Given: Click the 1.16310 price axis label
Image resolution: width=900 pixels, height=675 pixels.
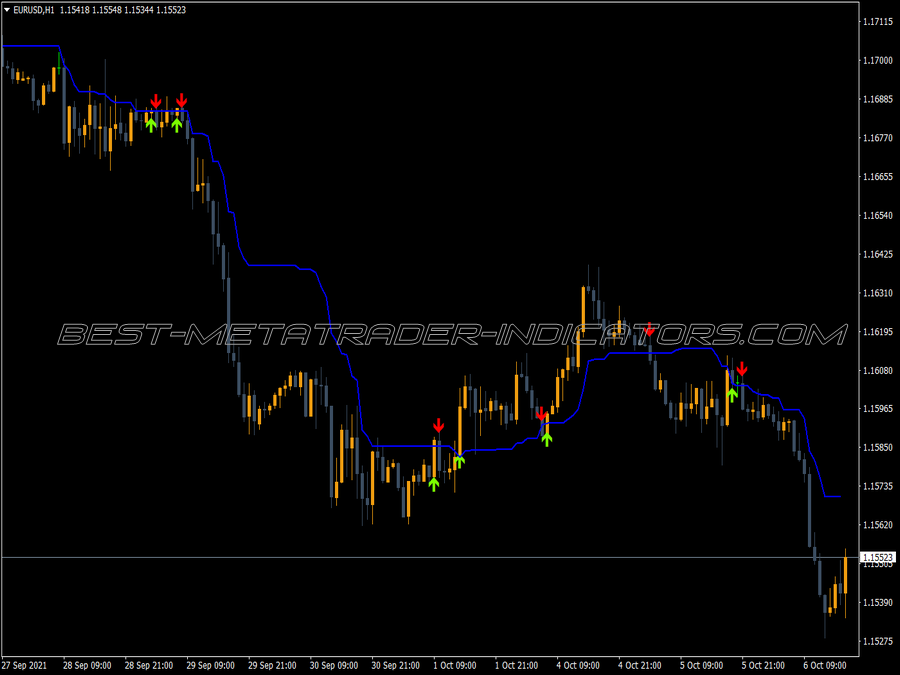Looking at the screenshot, I should pyautogui.click(x=878, y=293).
